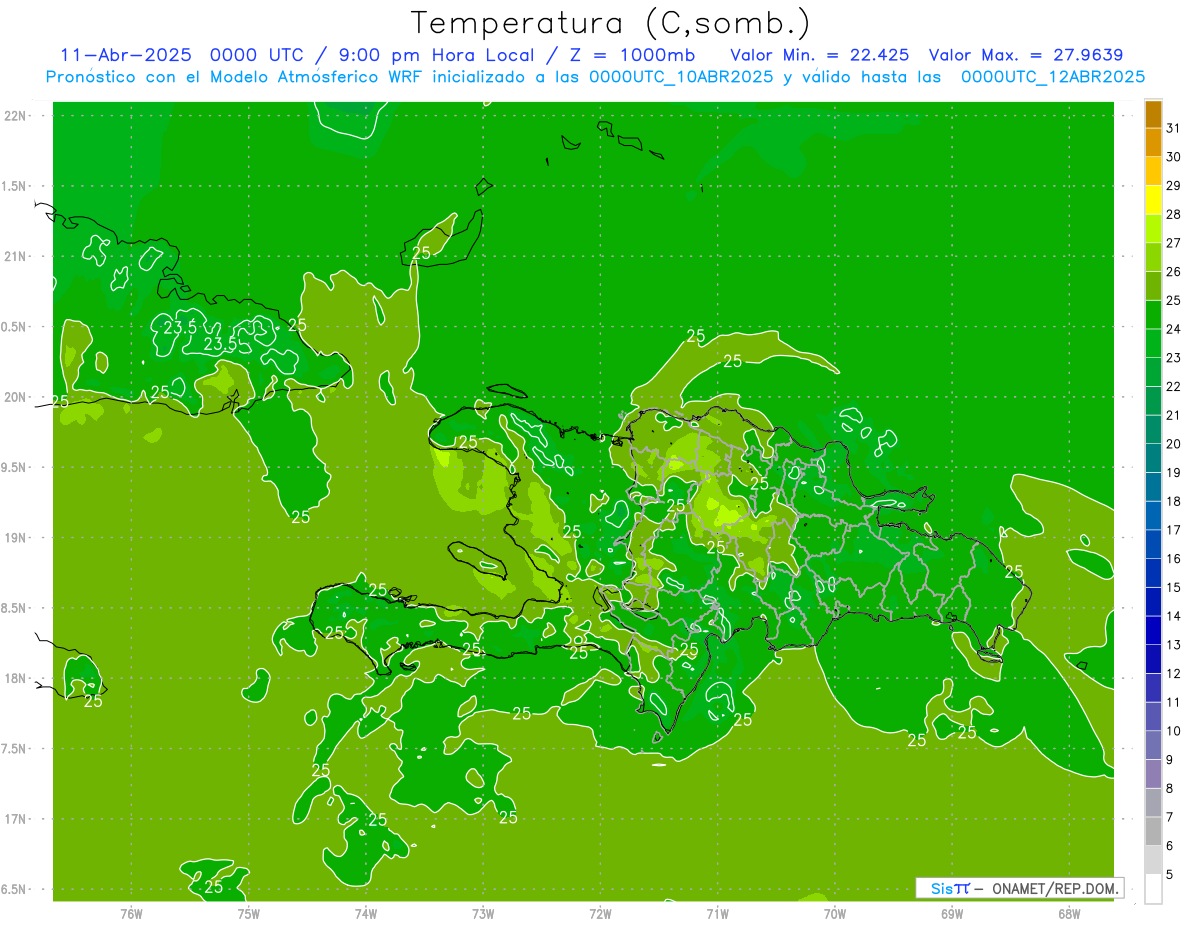
Task: Click the 'Z = 1000mb' level text
Action: click(630, 54)
